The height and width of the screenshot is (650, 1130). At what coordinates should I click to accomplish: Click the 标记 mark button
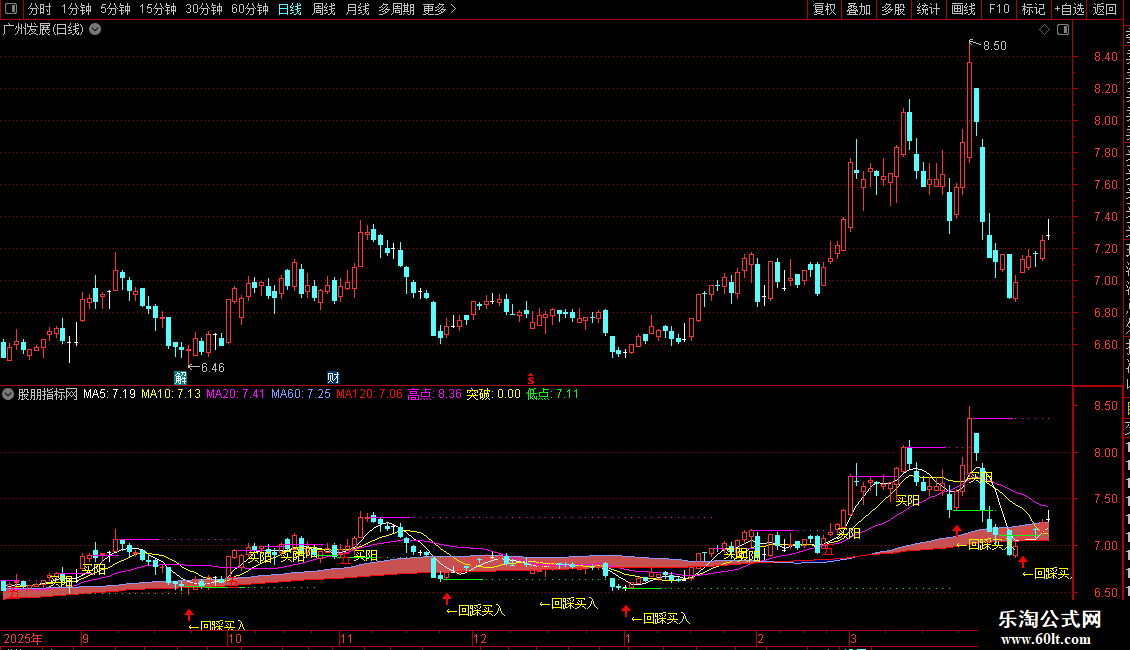(x=1033, y=9)
